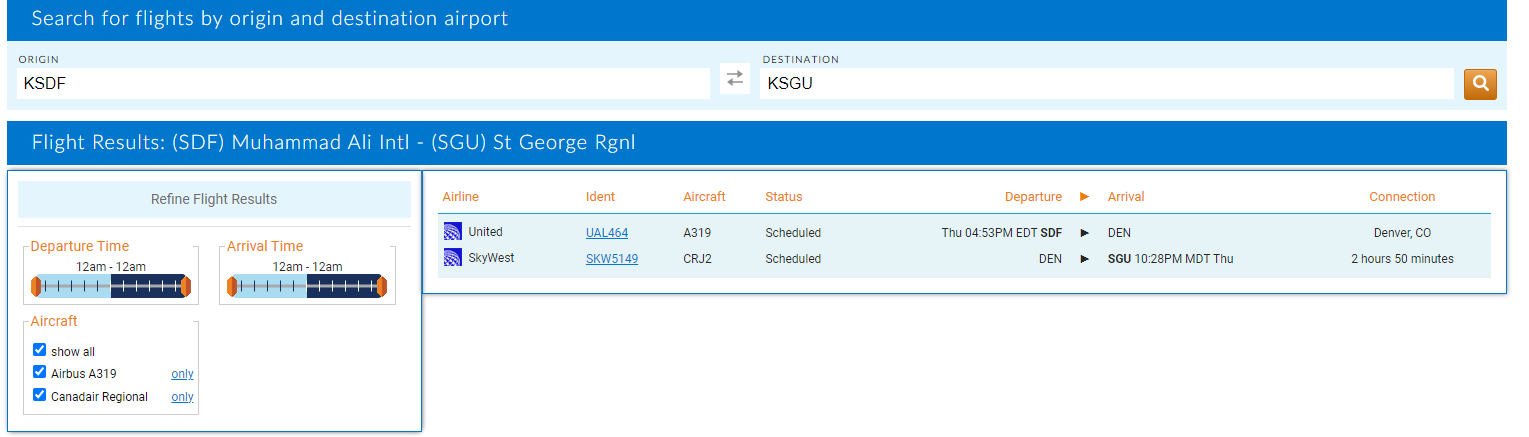The image size is (1529, 437).
Task: Click the orange arrow in table header
Action: tap(1085, 197)
